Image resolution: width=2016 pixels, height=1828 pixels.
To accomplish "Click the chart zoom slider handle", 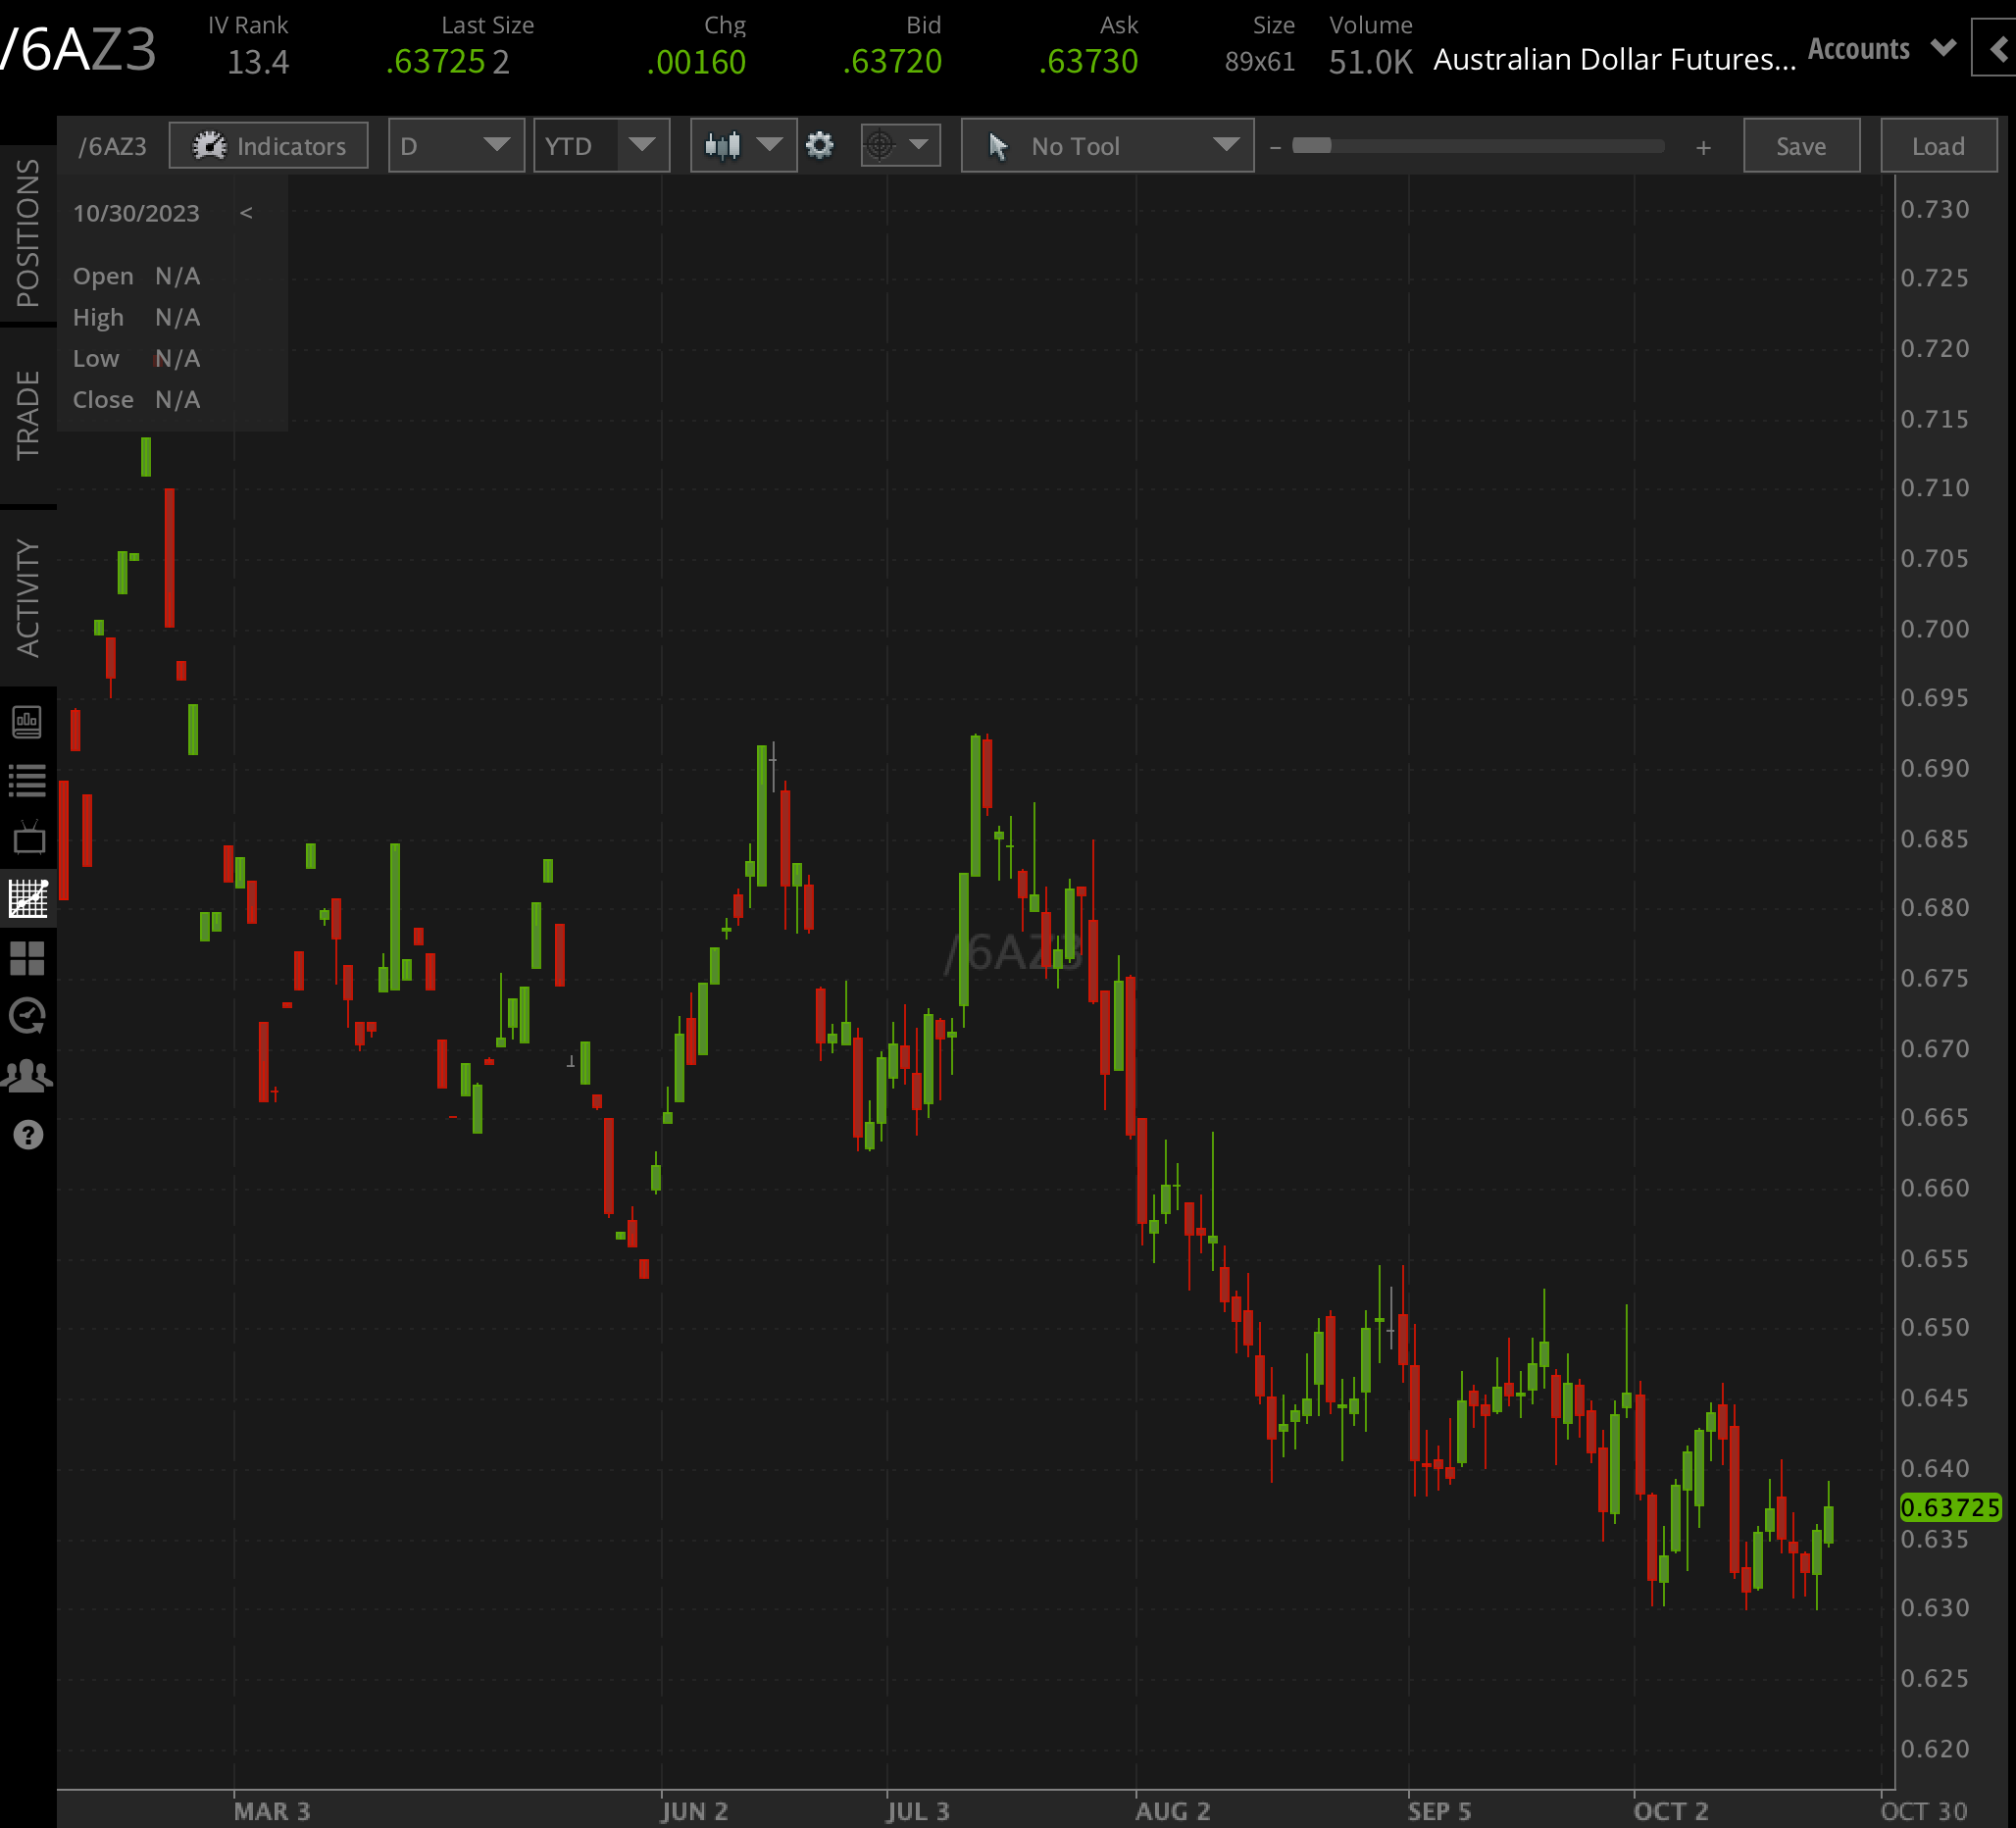I will (1311, 146).
